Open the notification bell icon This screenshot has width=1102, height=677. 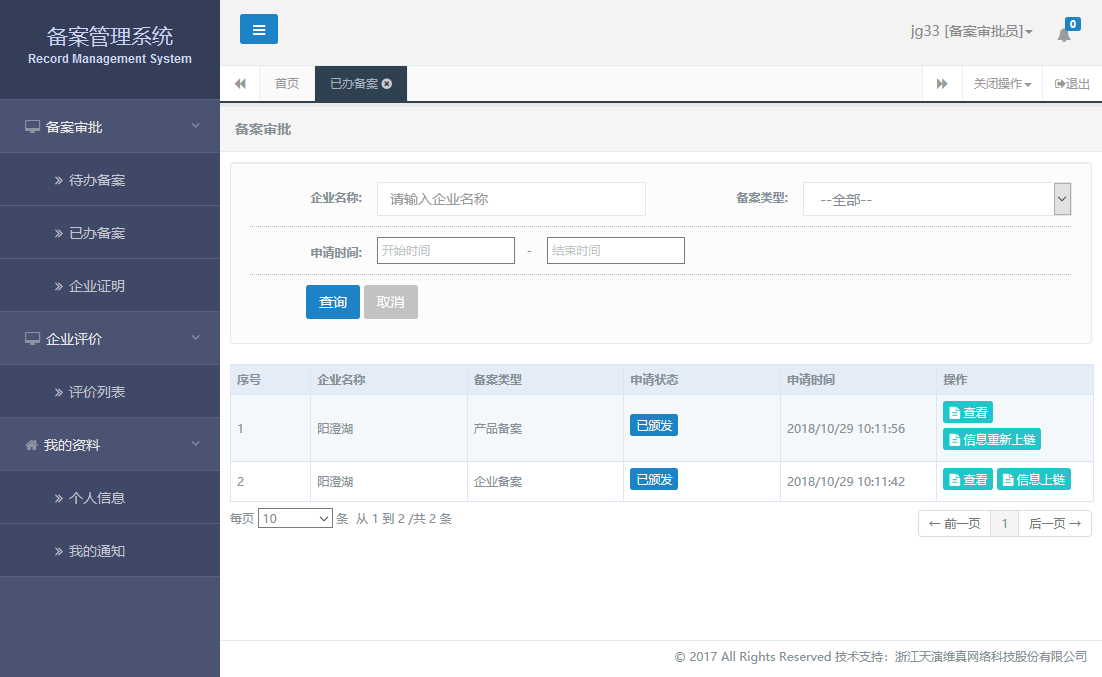(1063, 34)
